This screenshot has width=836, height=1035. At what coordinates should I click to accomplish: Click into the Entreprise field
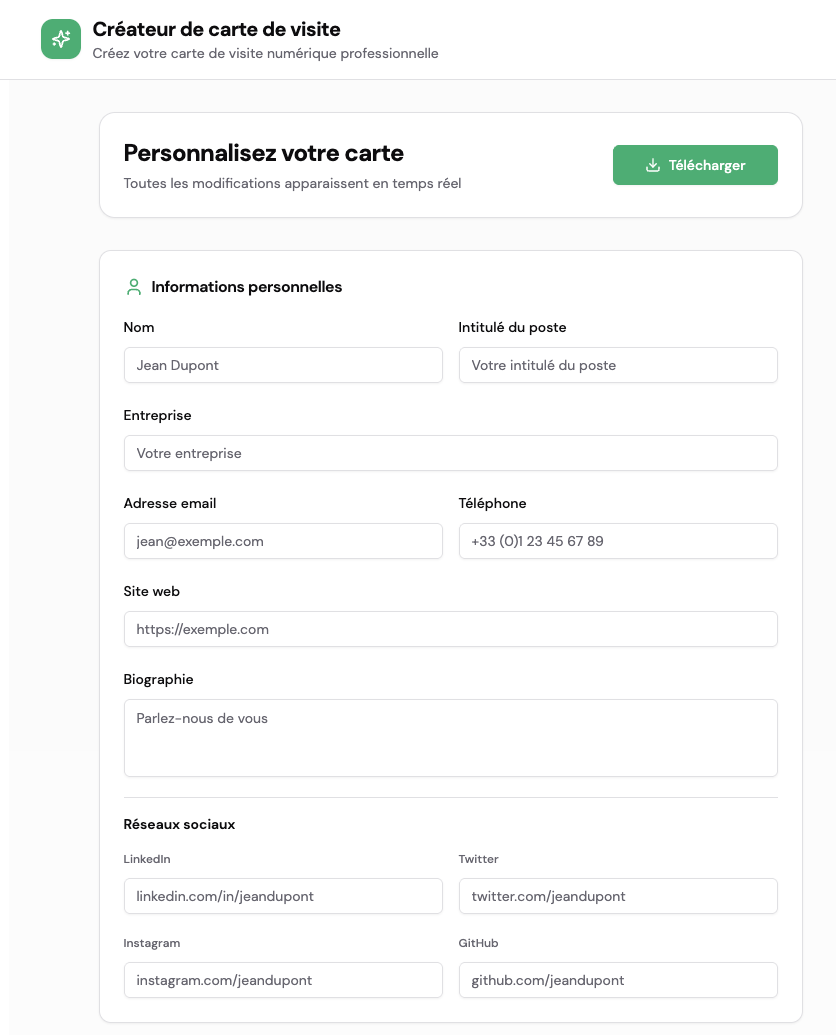coord(450,453)
